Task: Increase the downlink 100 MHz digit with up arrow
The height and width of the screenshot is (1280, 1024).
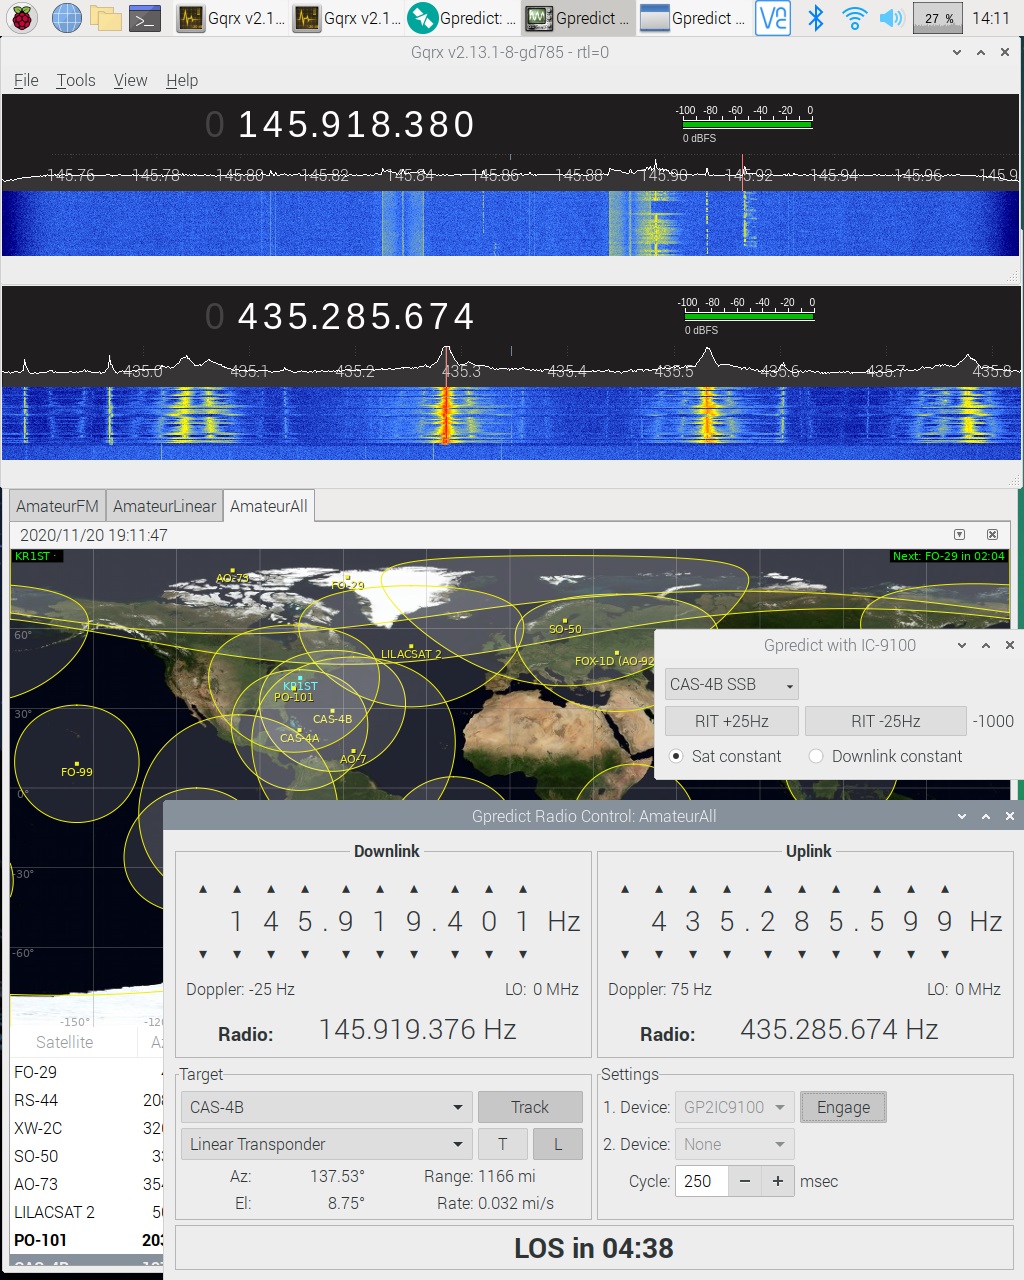Action: click(237, 888)
